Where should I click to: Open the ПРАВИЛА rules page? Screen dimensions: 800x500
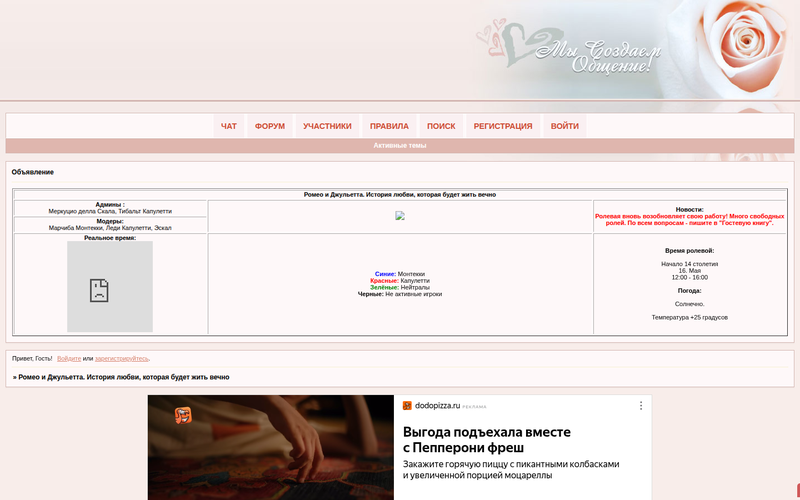tap(389, 126)
